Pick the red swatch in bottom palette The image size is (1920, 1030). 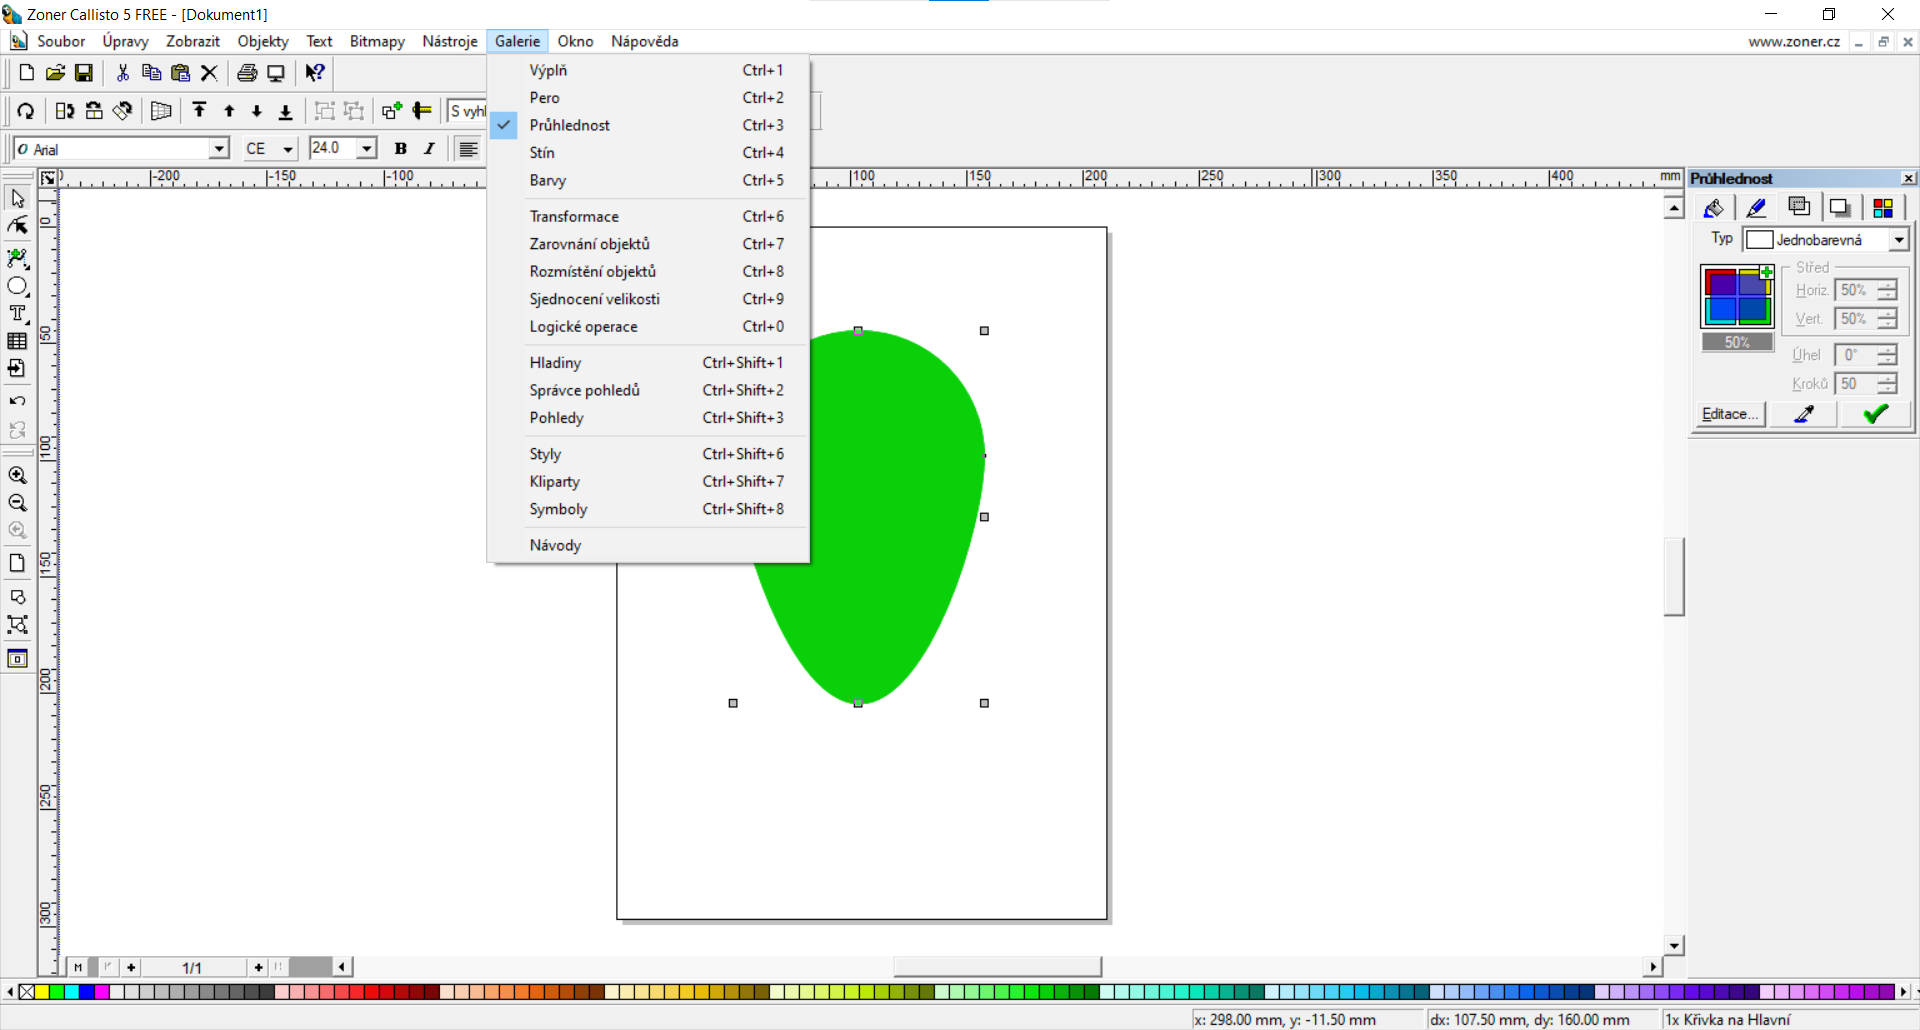[x=372, y=992]
